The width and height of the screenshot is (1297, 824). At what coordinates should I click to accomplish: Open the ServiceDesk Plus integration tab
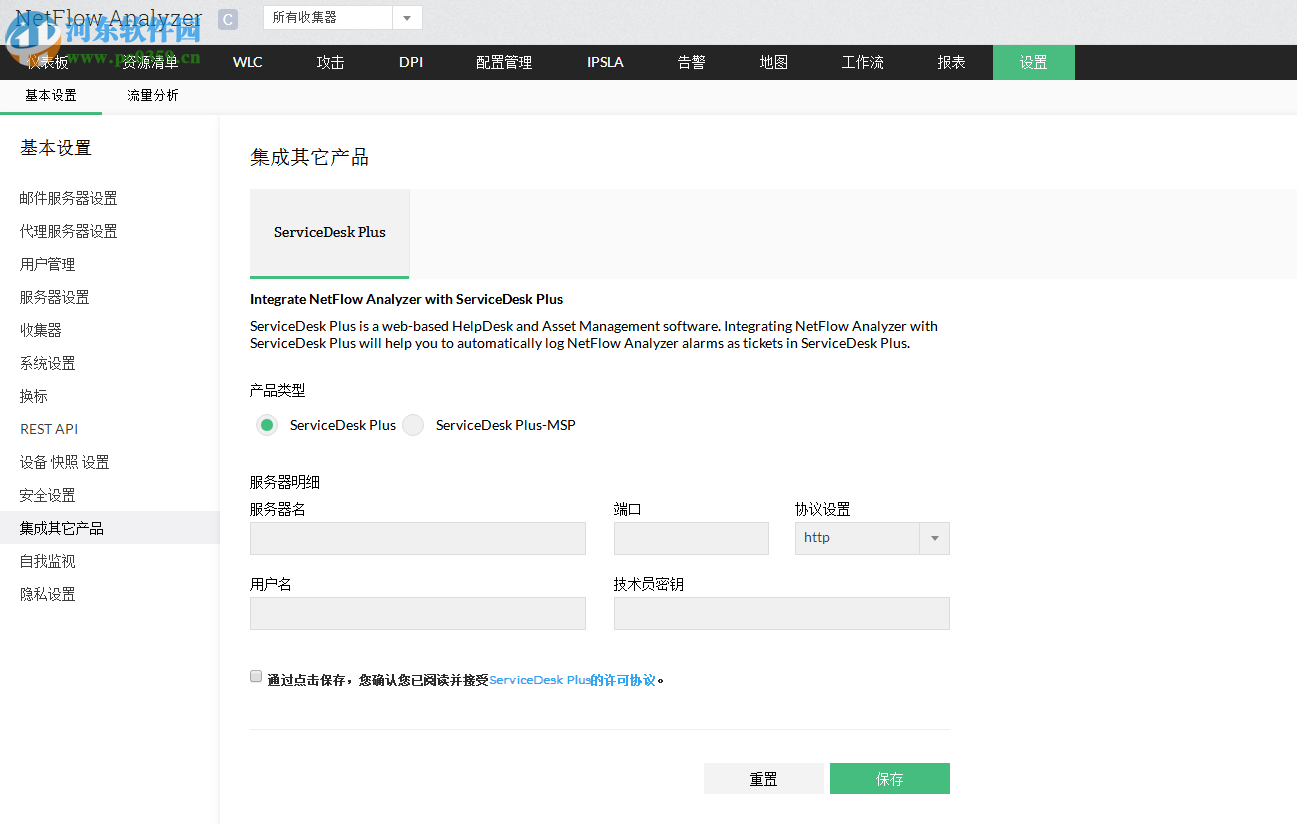tap(329, 232)
